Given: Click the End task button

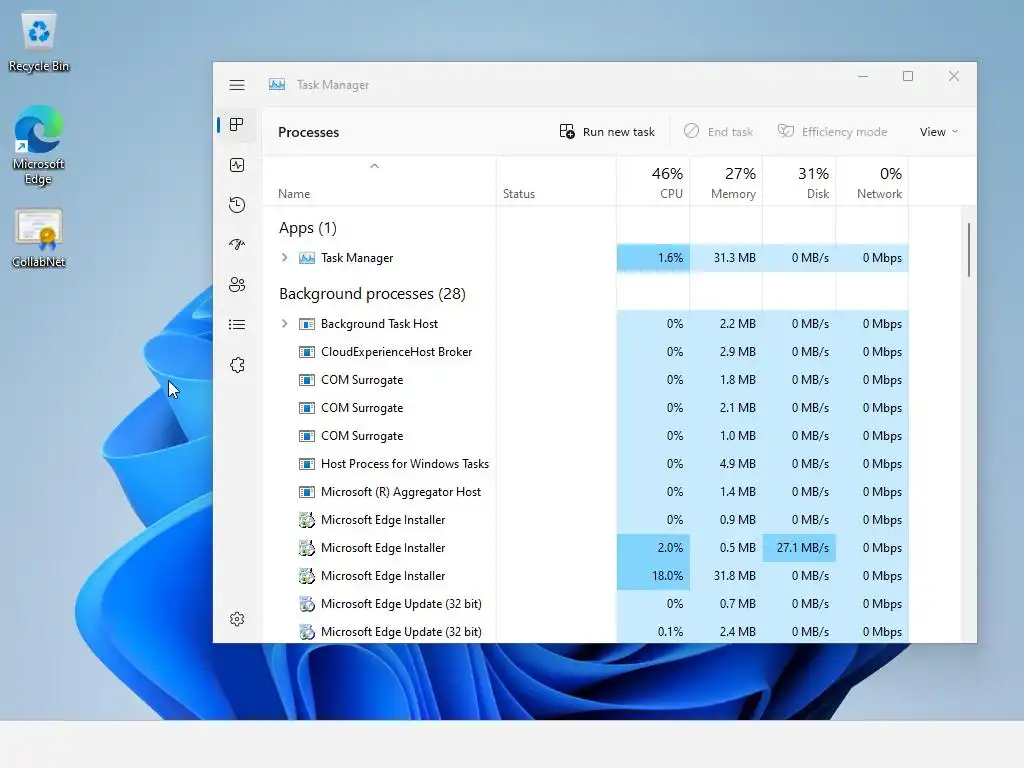Looking at the screenshot, I should click(718, 132).
